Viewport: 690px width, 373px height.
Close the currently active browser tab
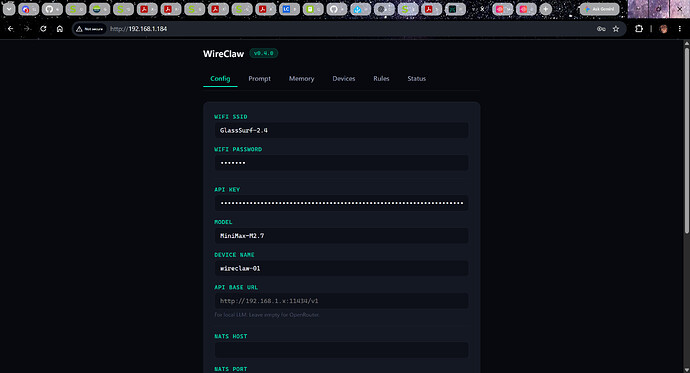(482, 9)
